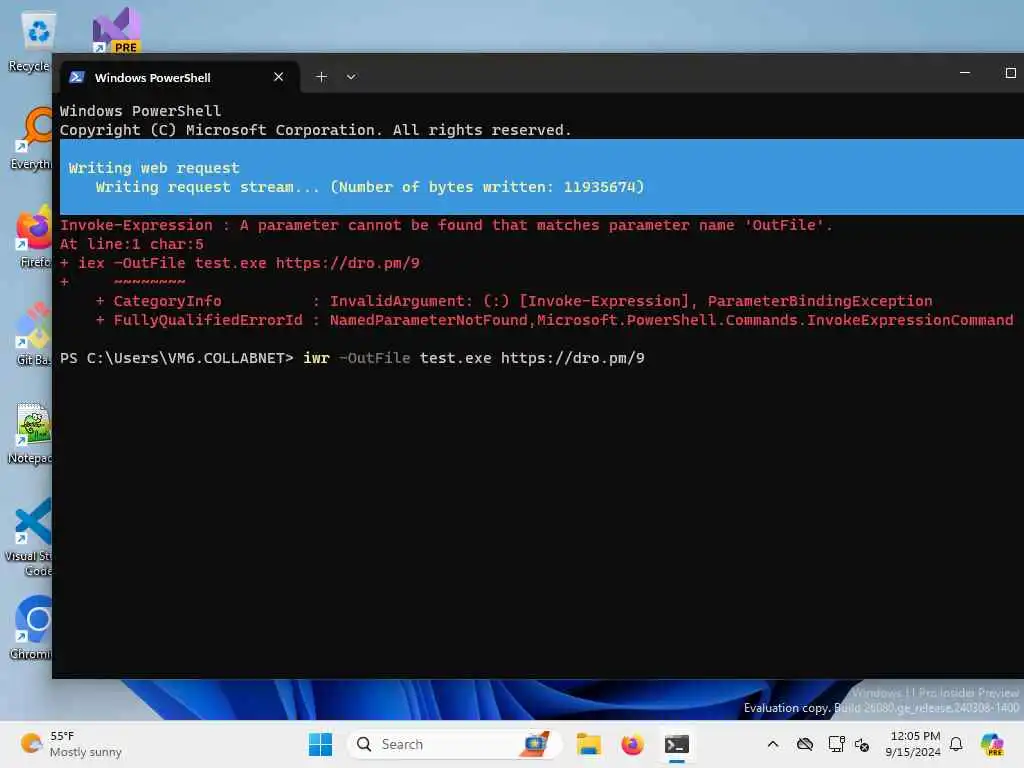Maximize the terminal window

point(1010,73)
